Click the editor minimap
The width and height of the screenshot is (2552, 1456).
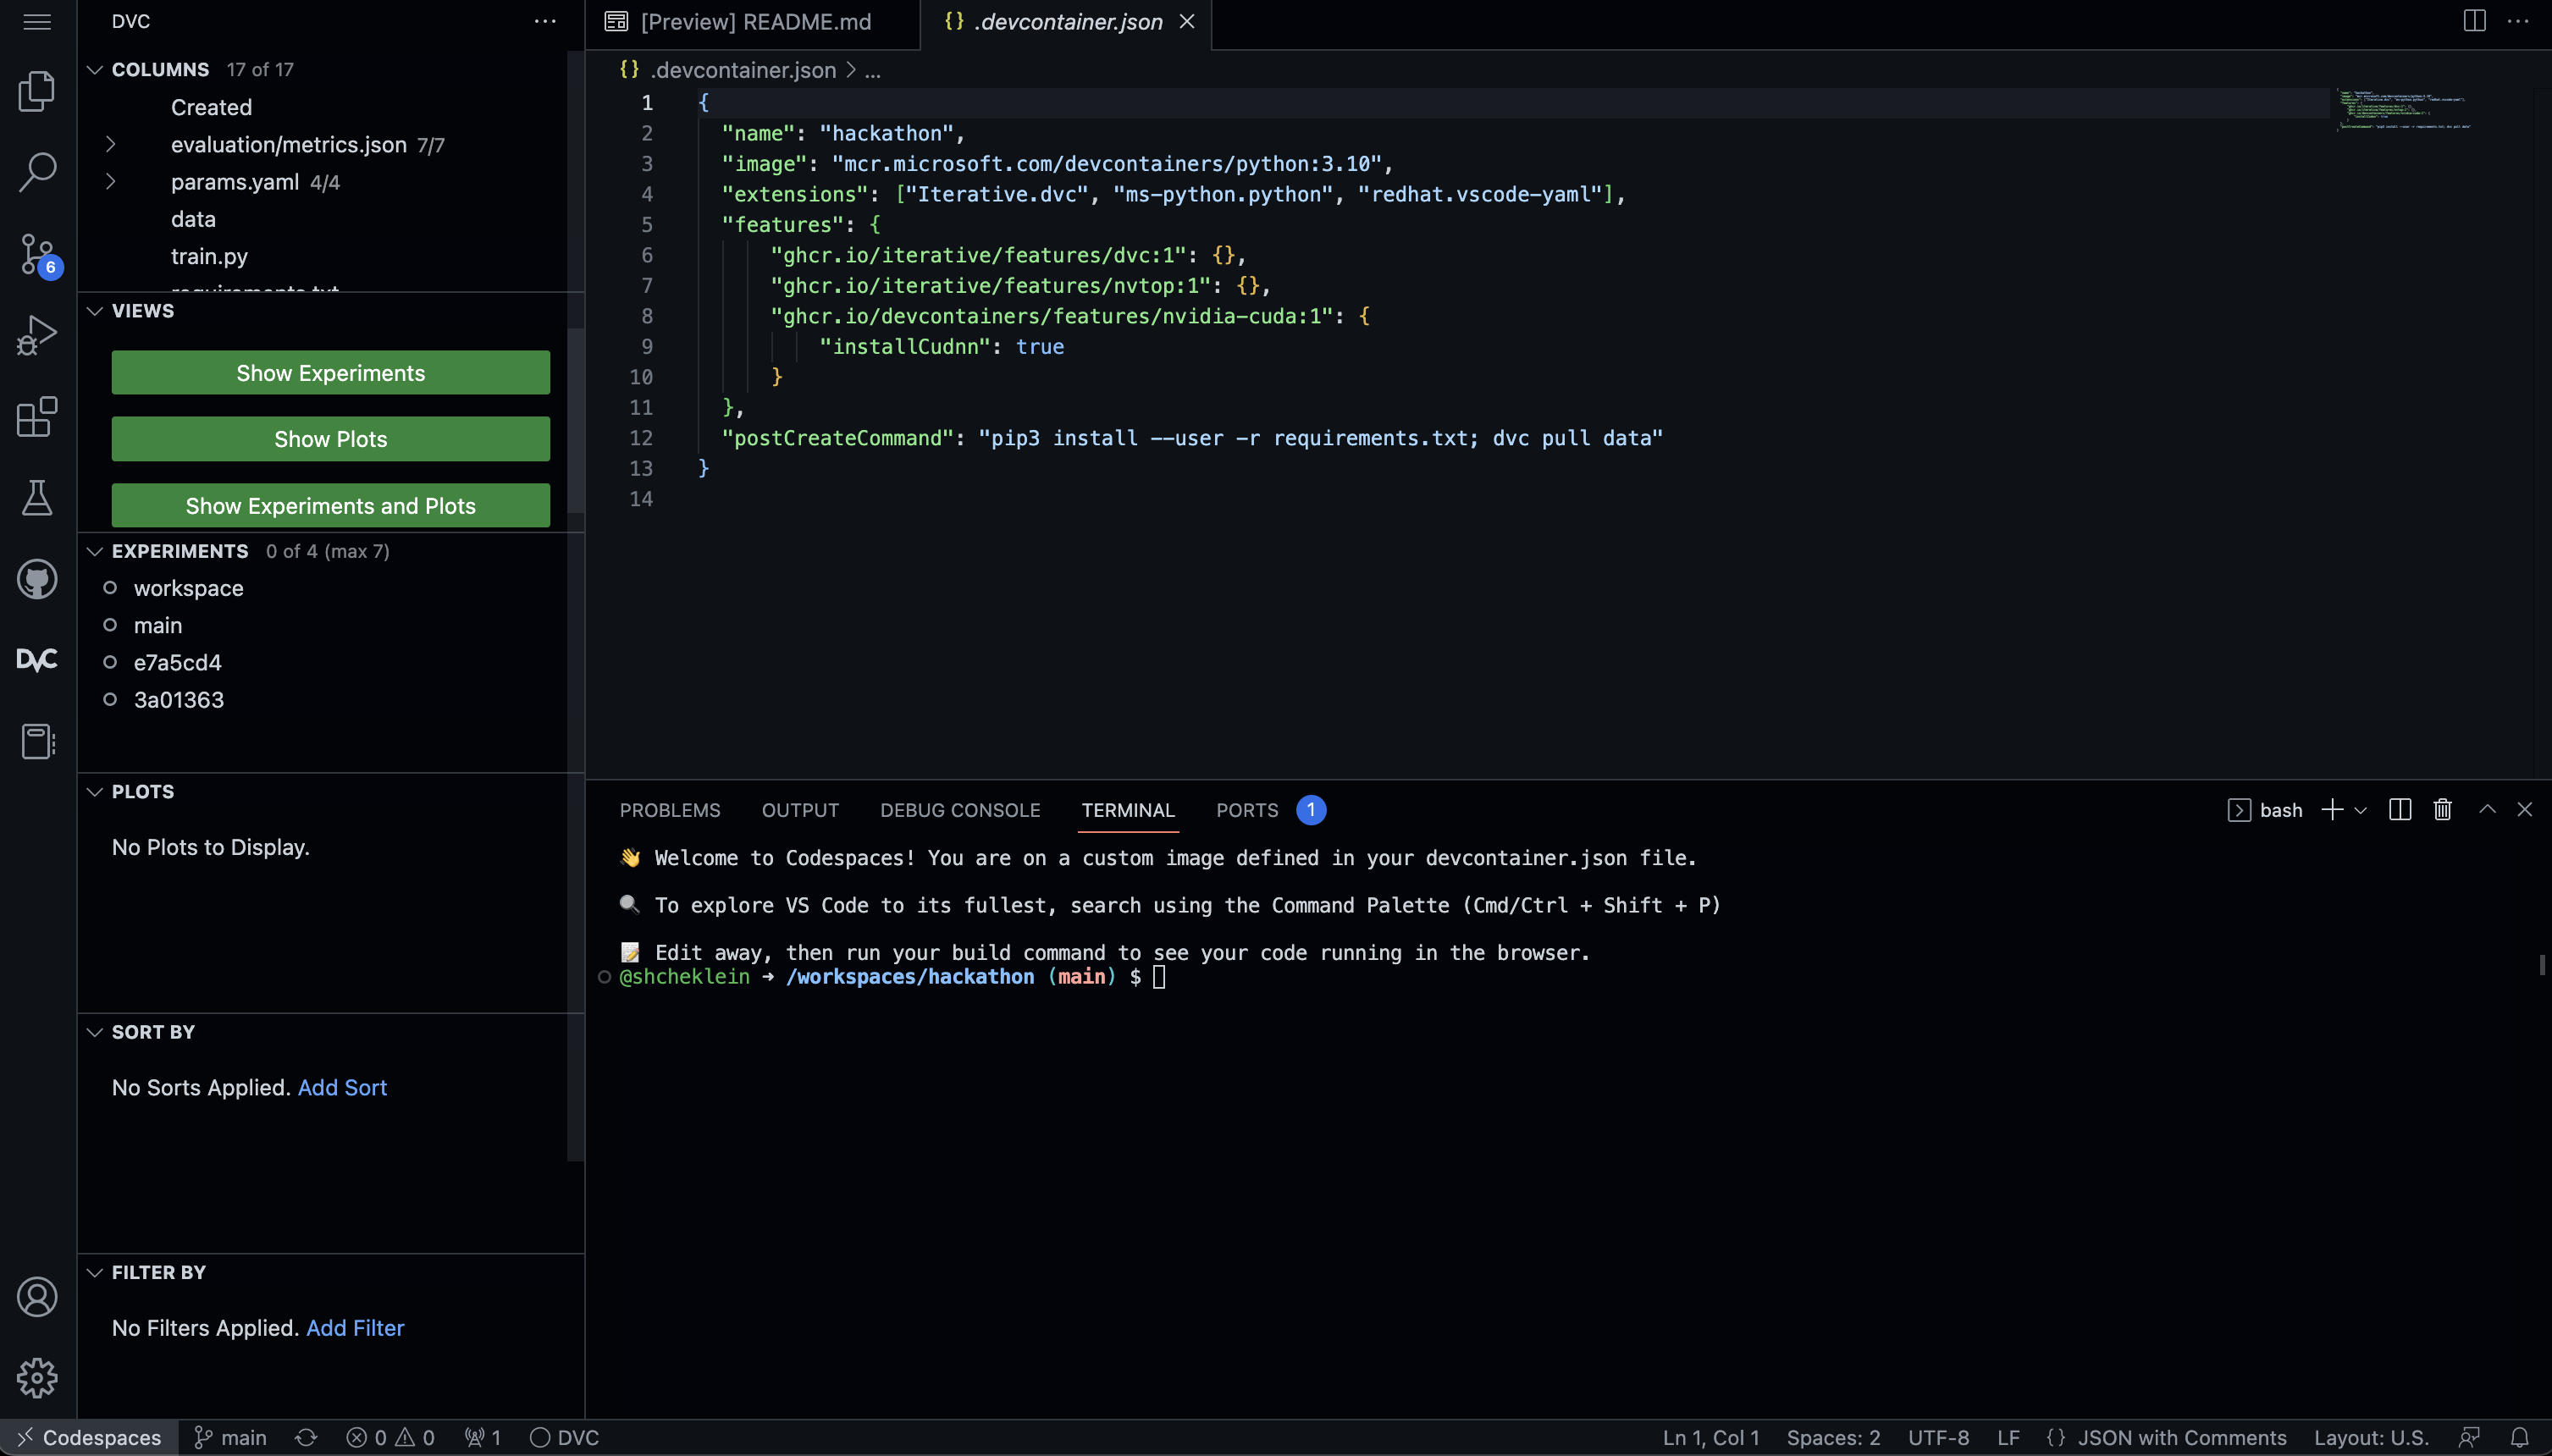2405,110
